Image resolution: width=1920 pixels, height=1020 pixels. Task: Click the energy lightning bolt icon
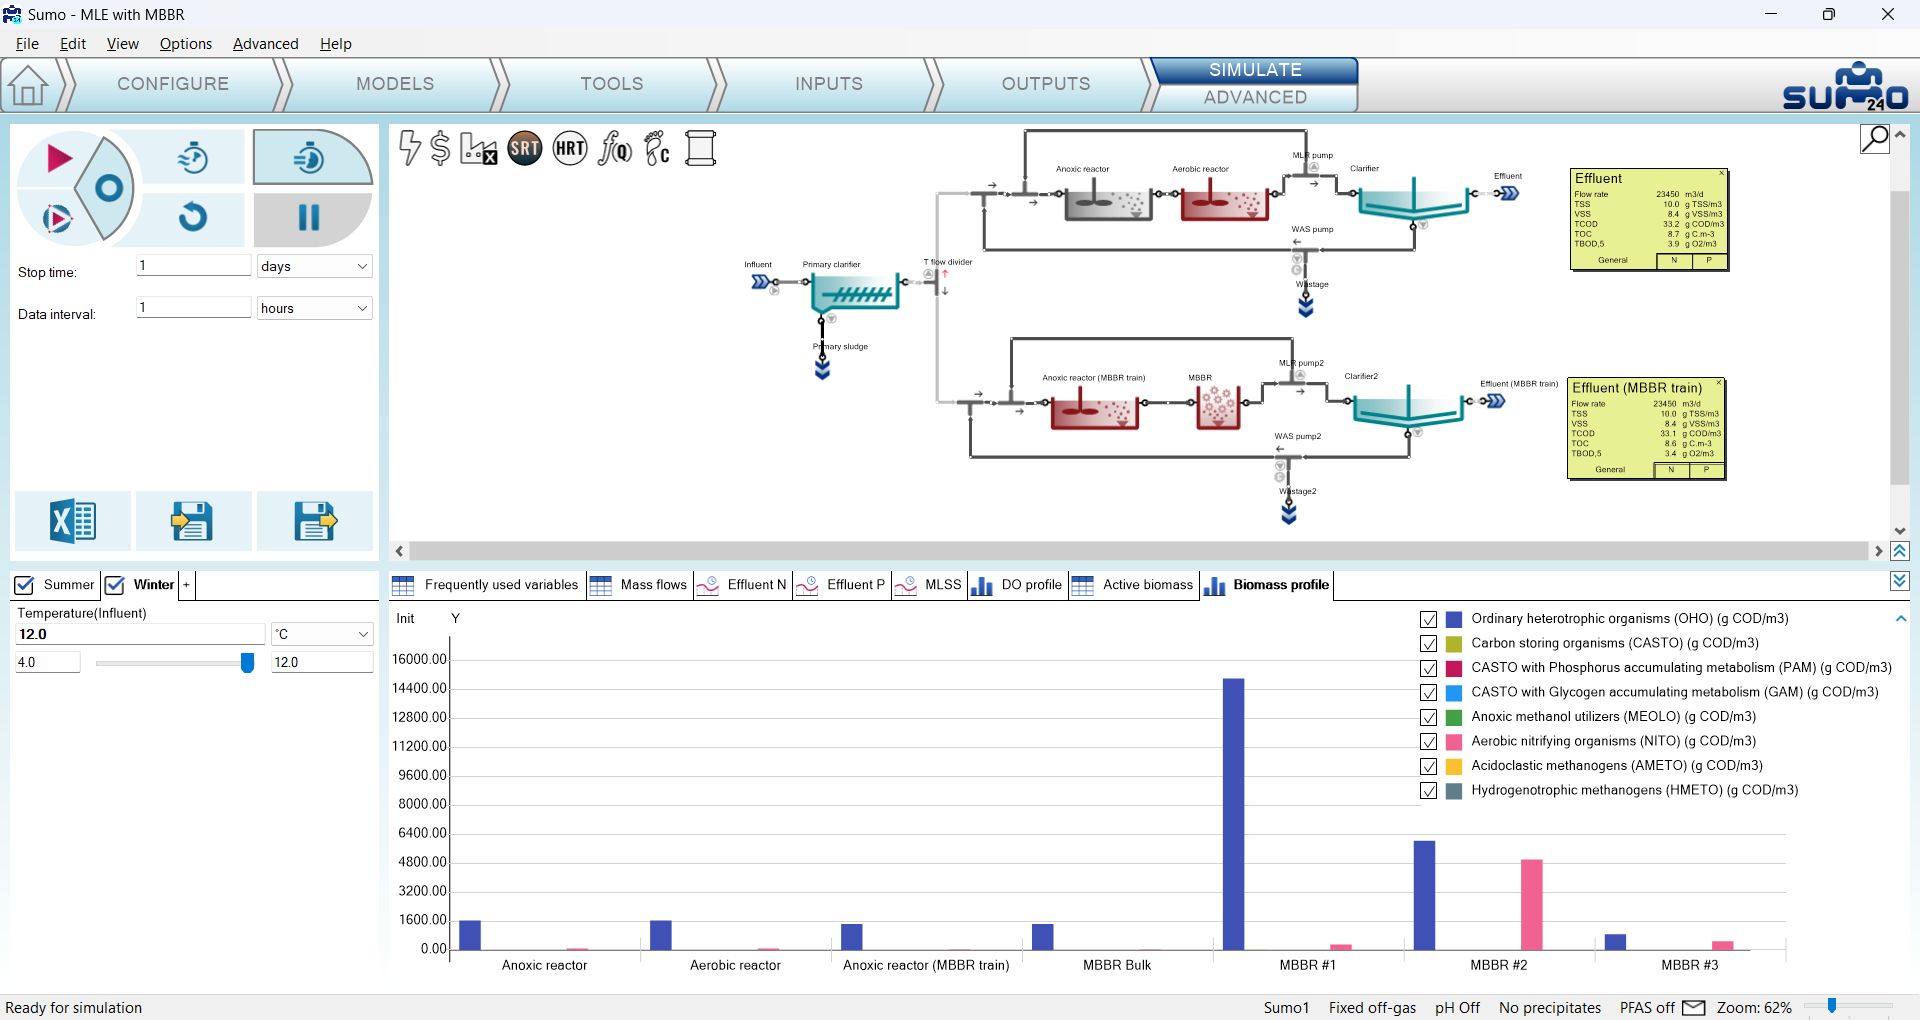(409, 148)
